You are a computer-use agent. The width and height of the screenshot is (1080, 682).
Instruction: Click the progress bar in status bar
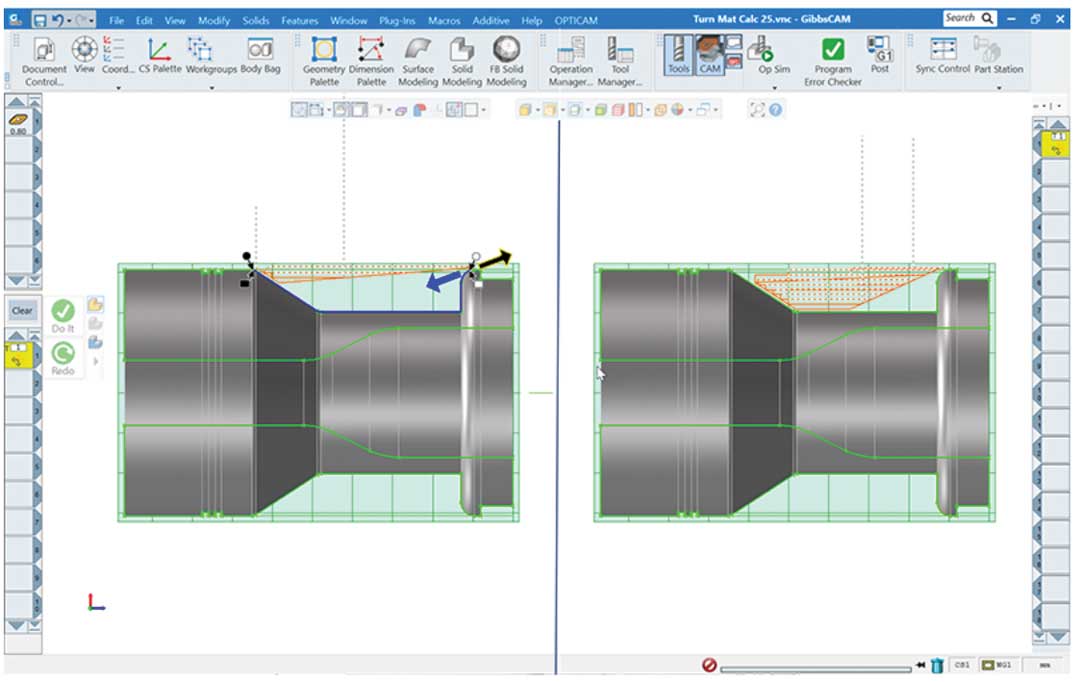point(815,666)
